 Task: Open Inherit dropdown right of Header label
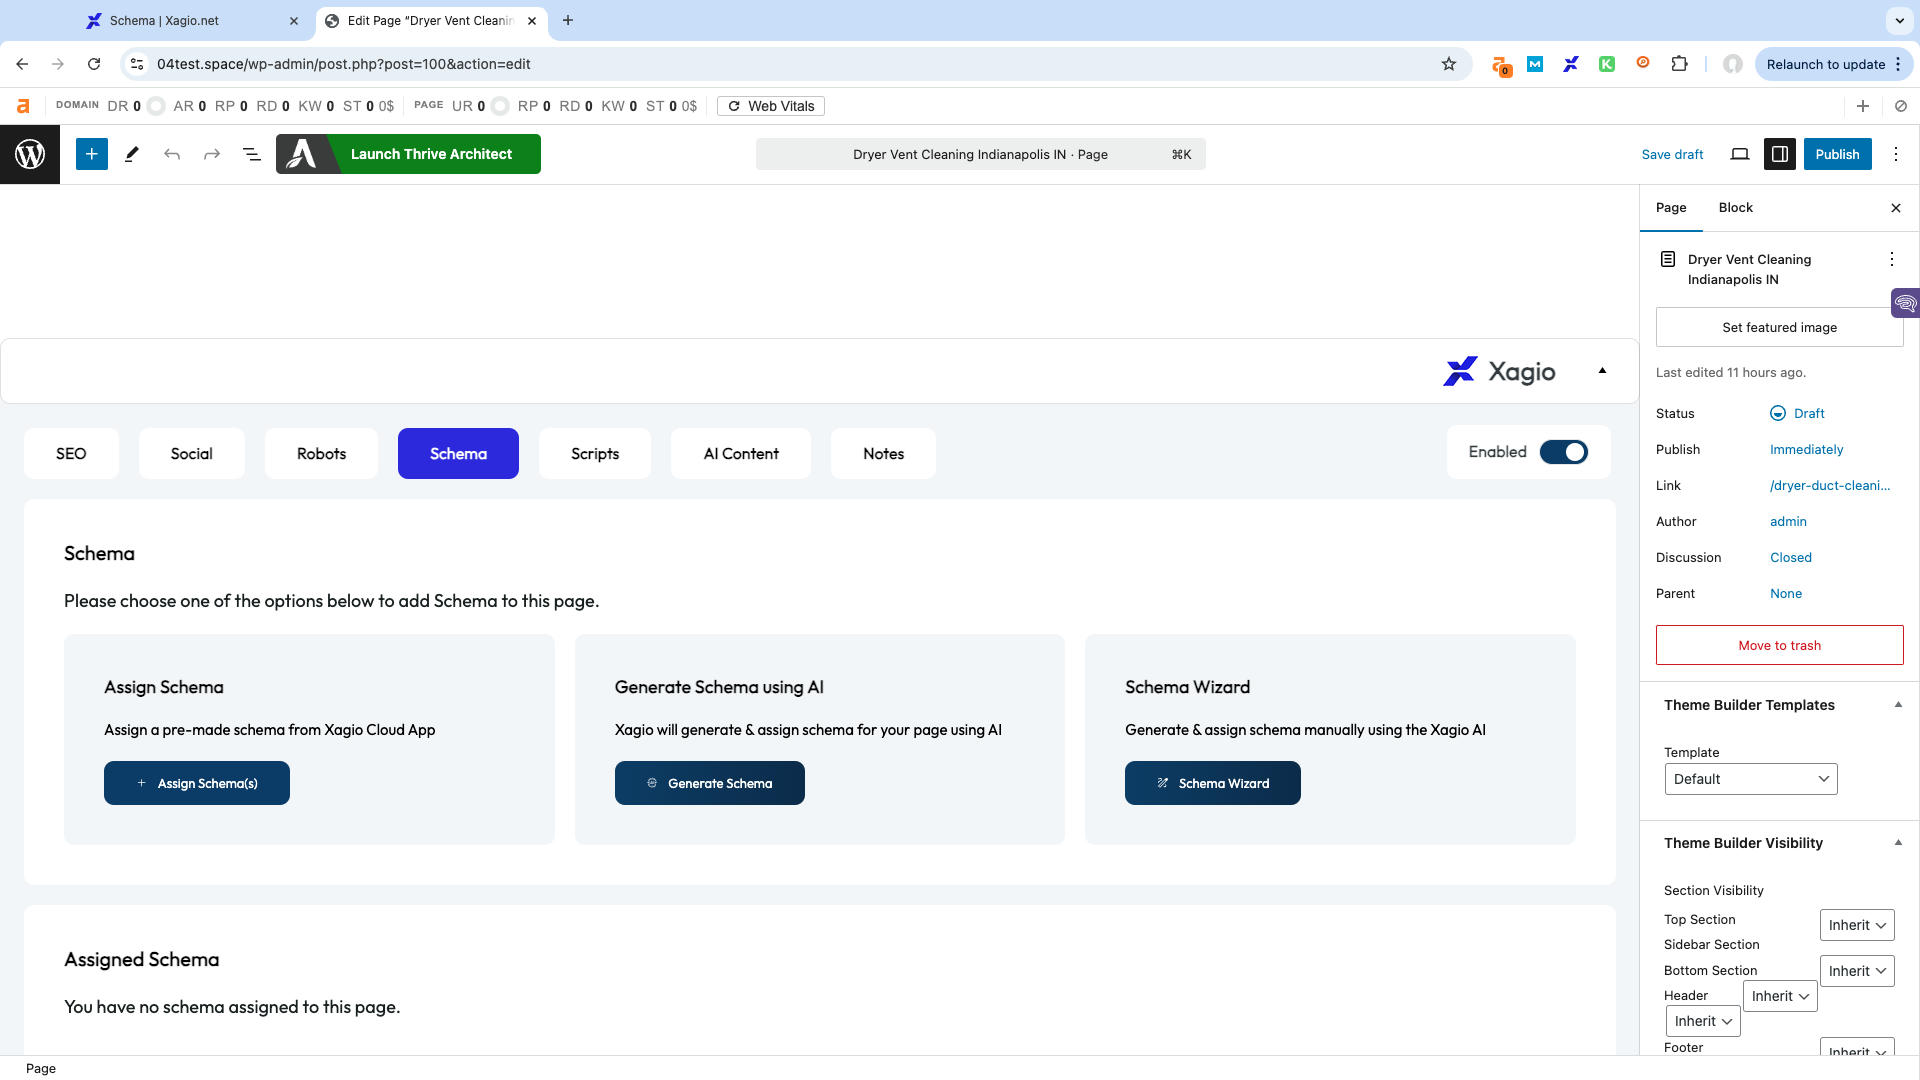pos(1780,996)
